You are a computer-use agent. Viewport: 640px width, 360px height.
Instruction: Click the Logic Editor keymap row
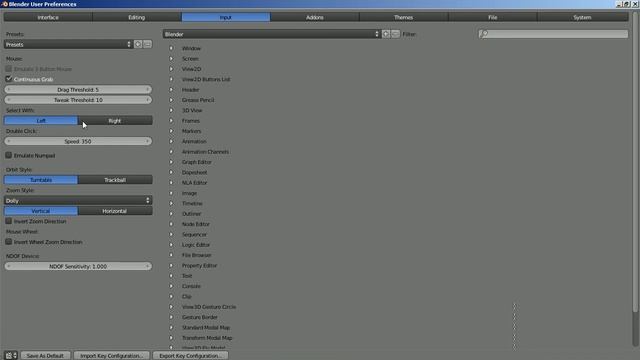[196, 245]
